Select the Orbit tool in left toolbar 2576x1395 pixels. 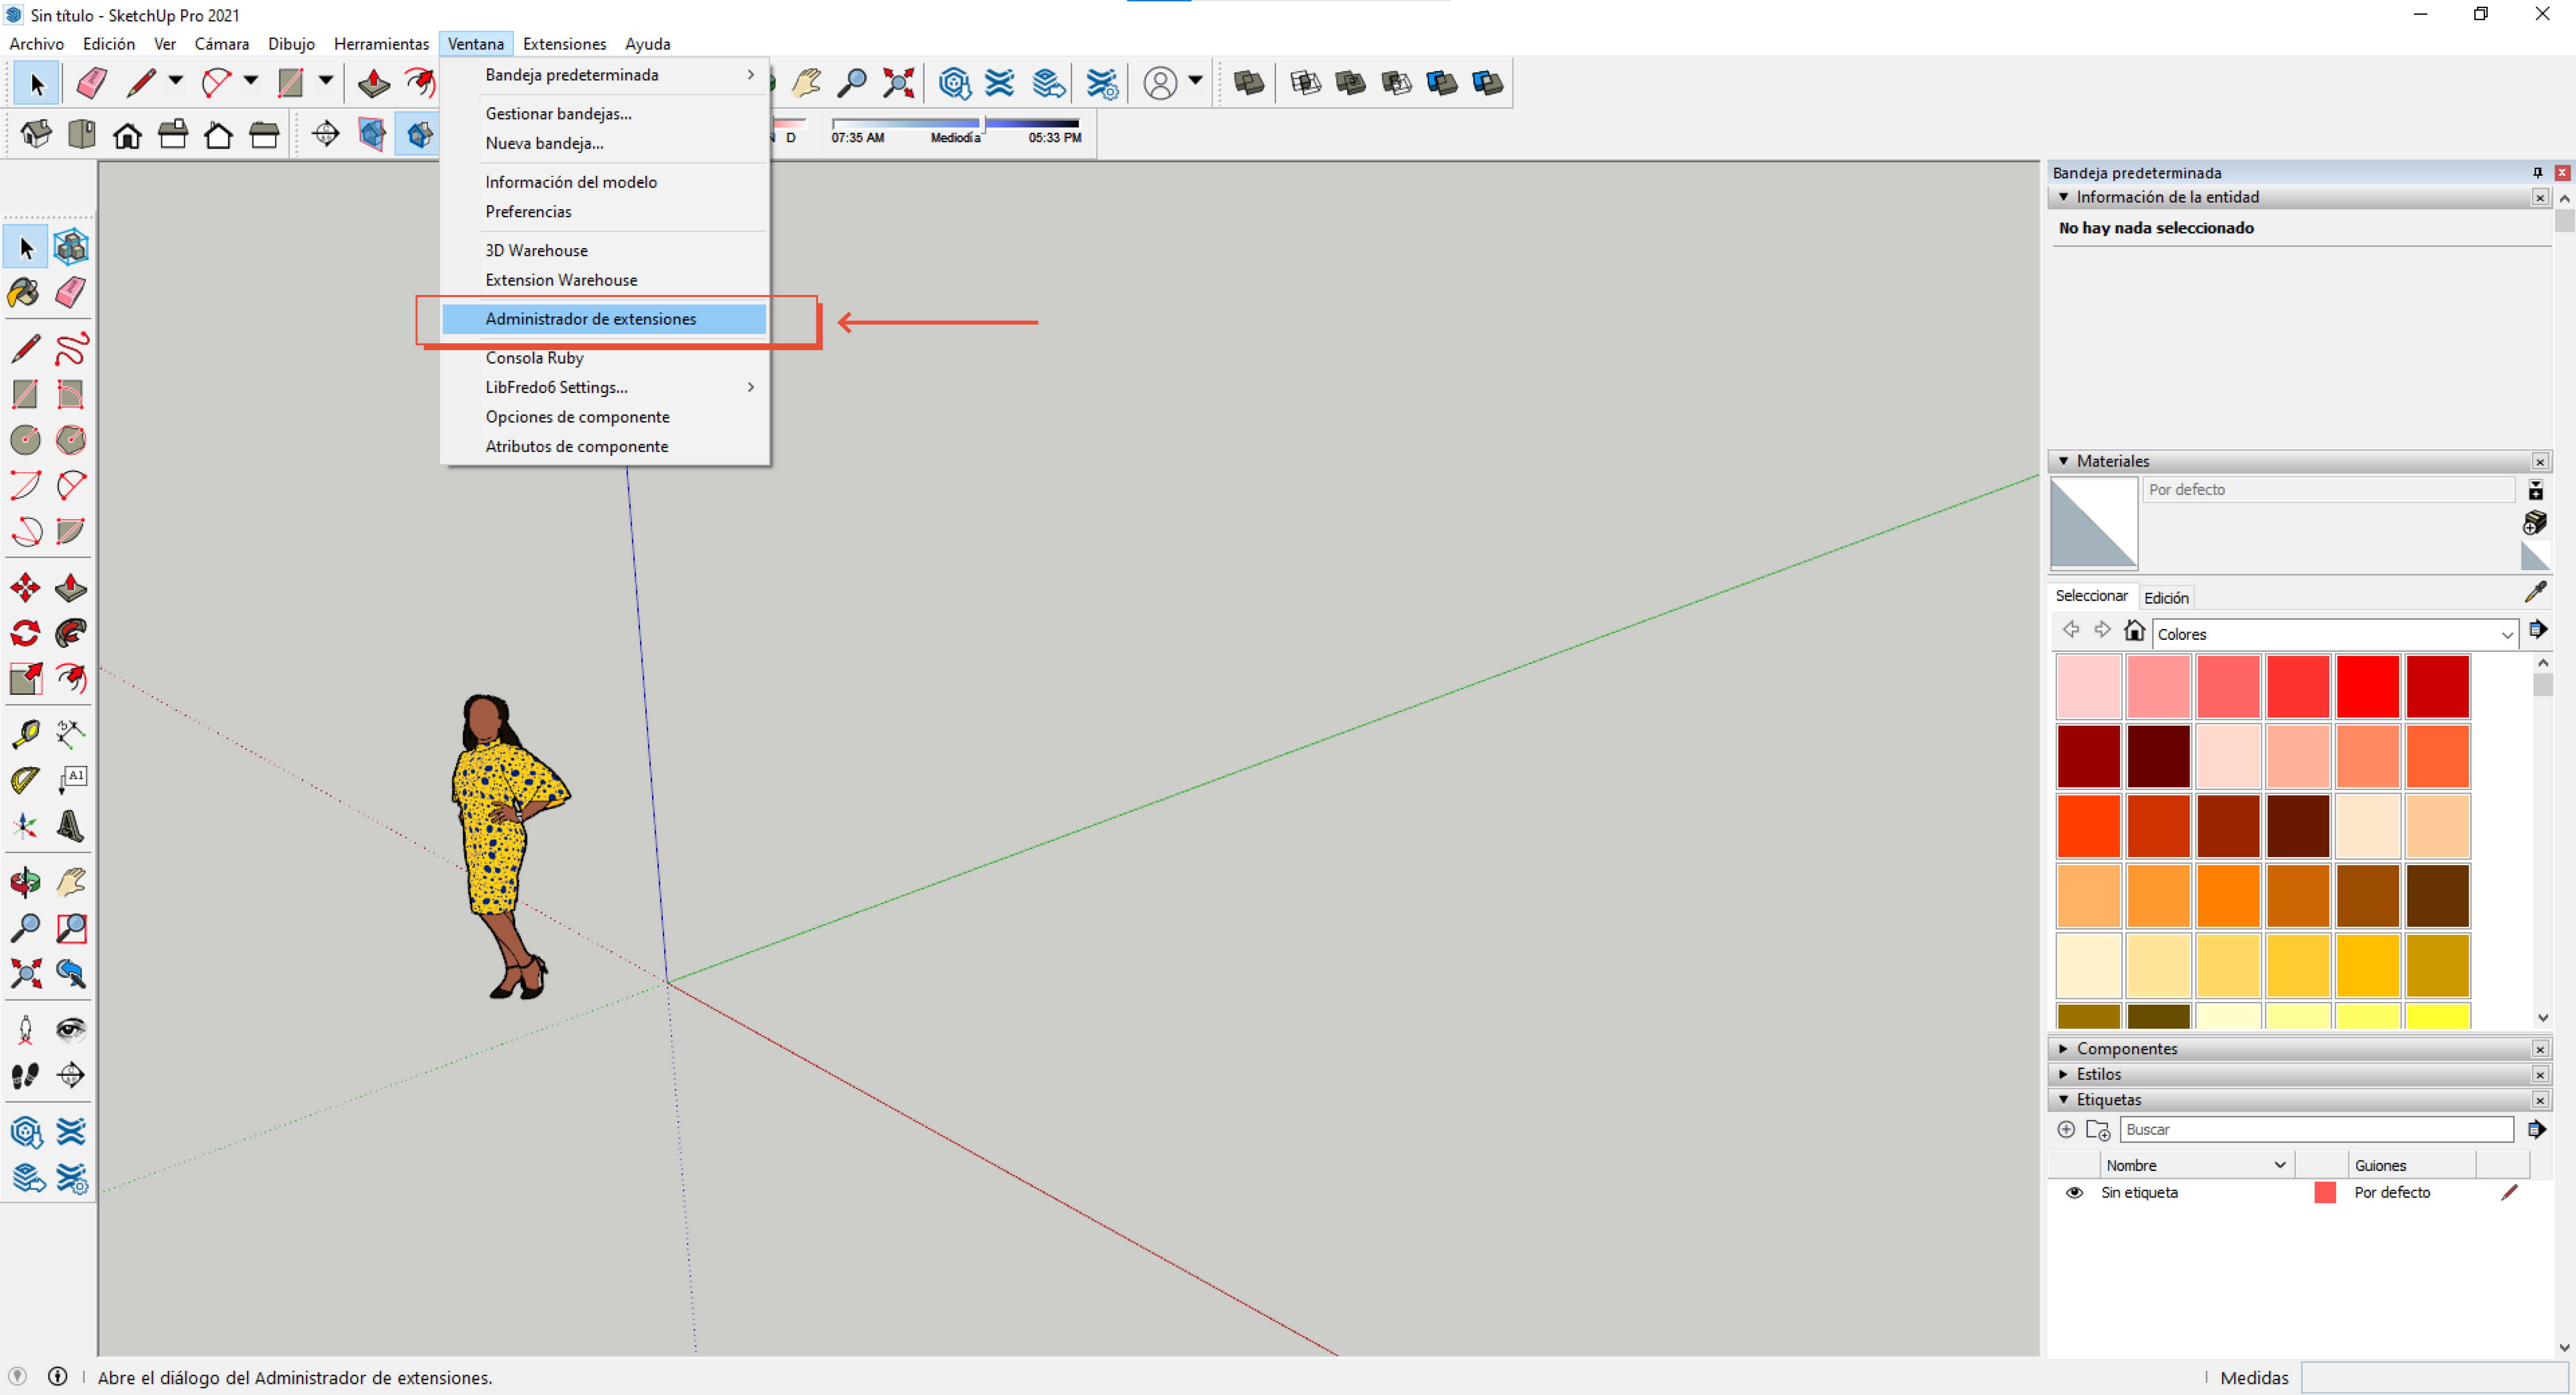(x=24, y=882)
